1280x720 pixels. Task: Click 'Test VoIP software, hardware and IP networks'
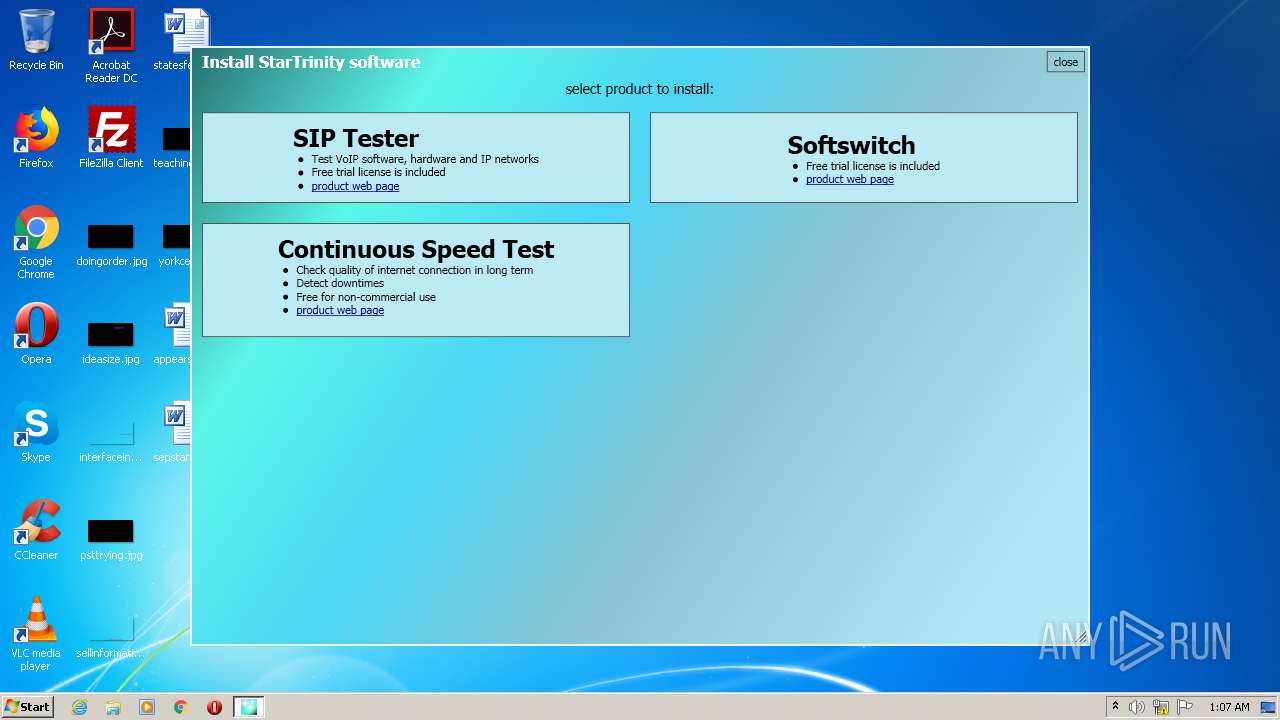pyautogui.click(x=425, y=159)
